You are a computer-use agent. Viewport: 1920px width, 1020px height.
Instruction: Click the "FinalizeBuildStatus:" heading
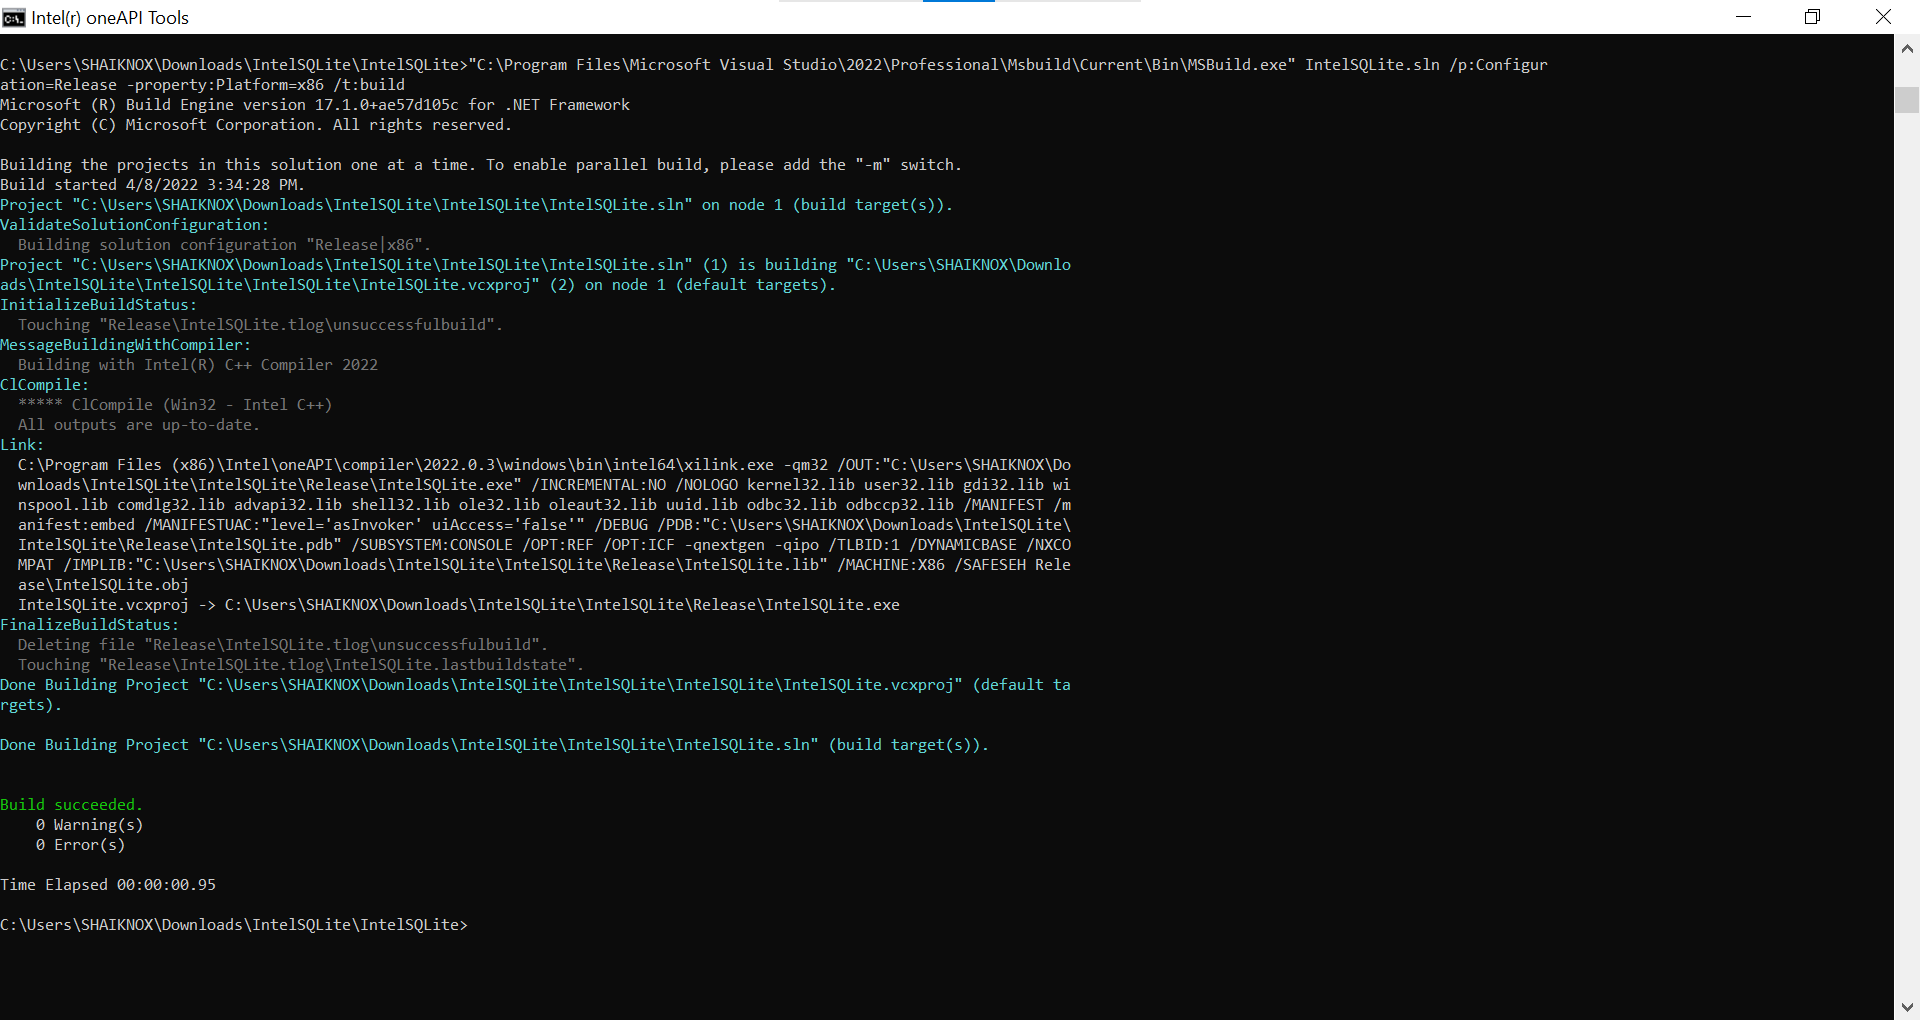point(90,625)
